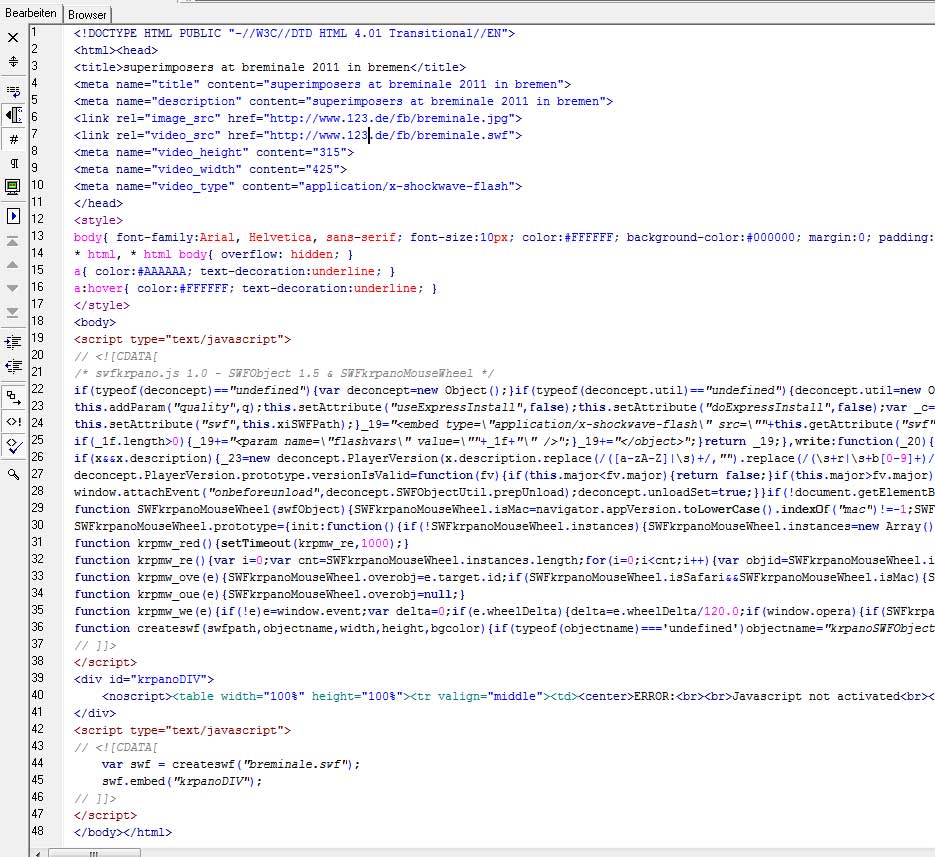This screenshot has height=857, width=935.
Task: Click the breminale.swf string in createswf call
Action: (x=299, y=764)
